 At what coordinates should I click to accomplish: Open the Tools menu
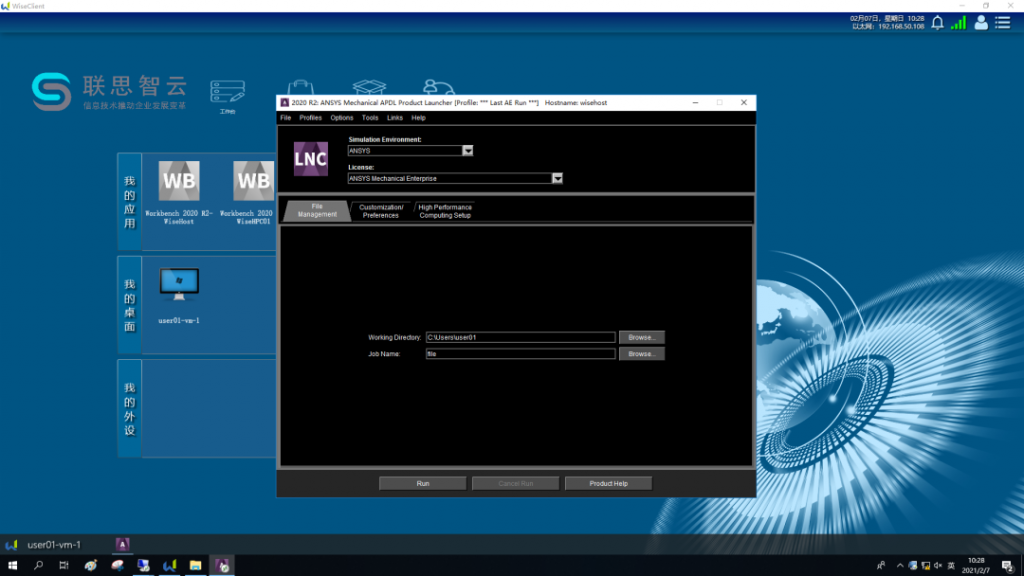tap(370, 117)
